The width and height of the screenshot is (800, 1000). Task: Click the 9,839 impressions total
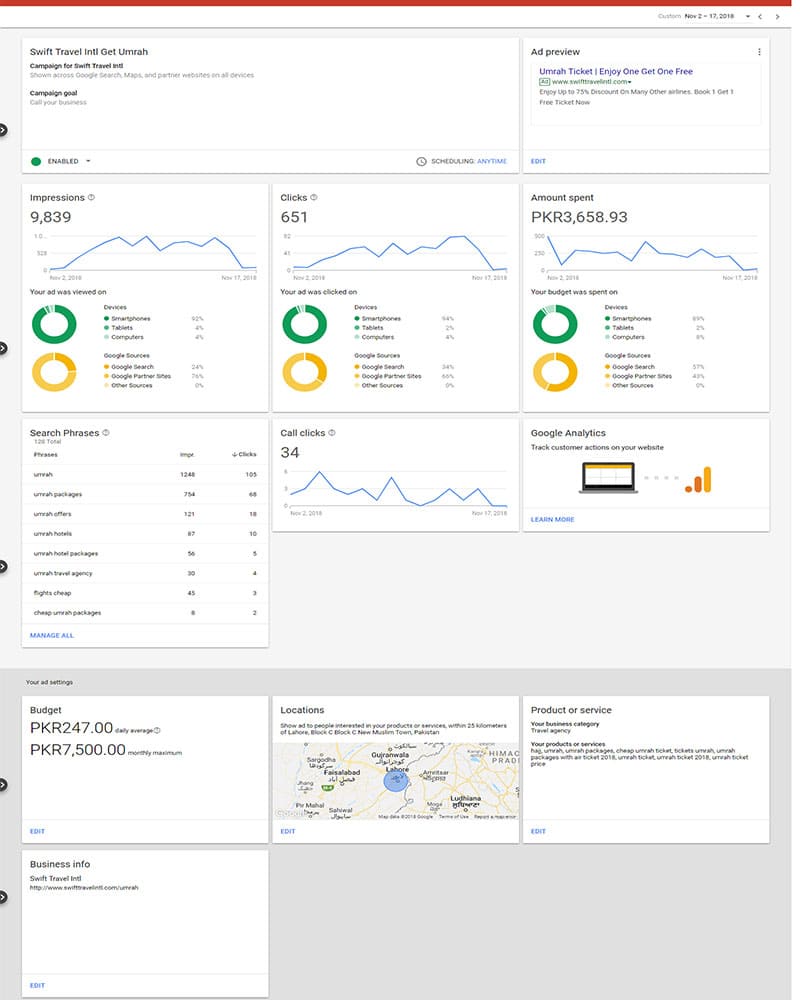50,217
